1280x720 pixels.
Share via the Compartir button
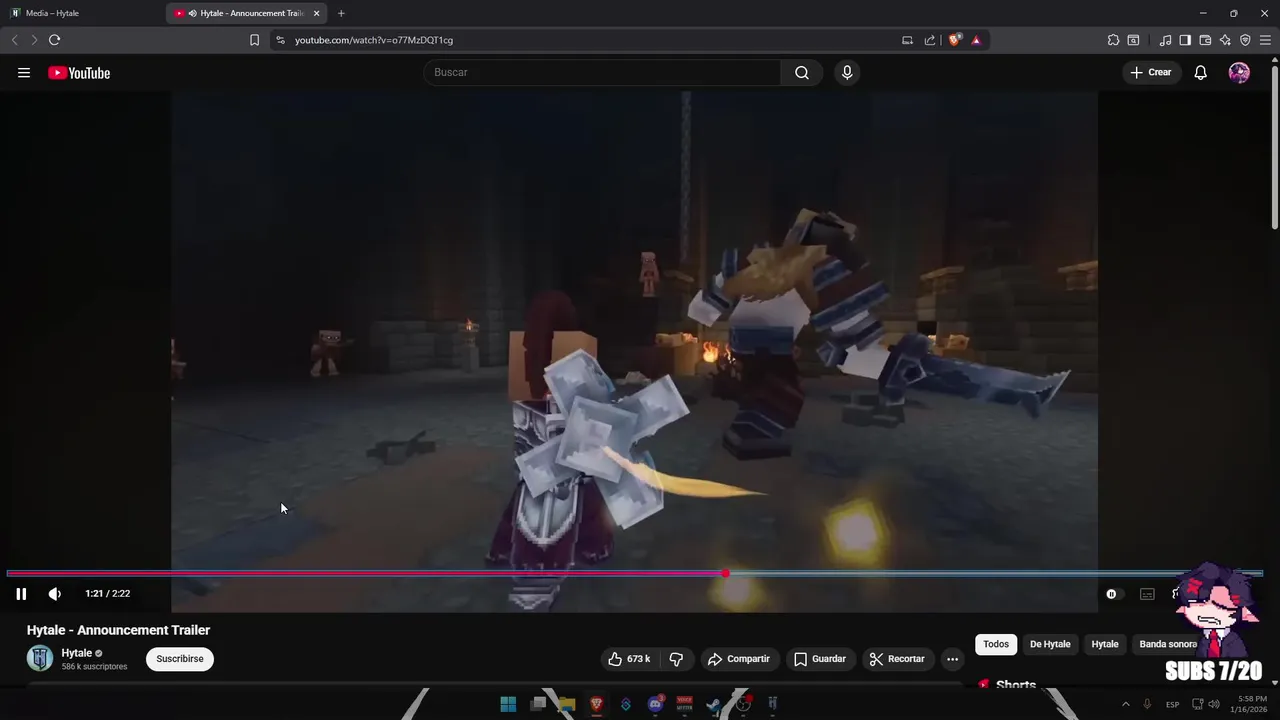[738, 659]
